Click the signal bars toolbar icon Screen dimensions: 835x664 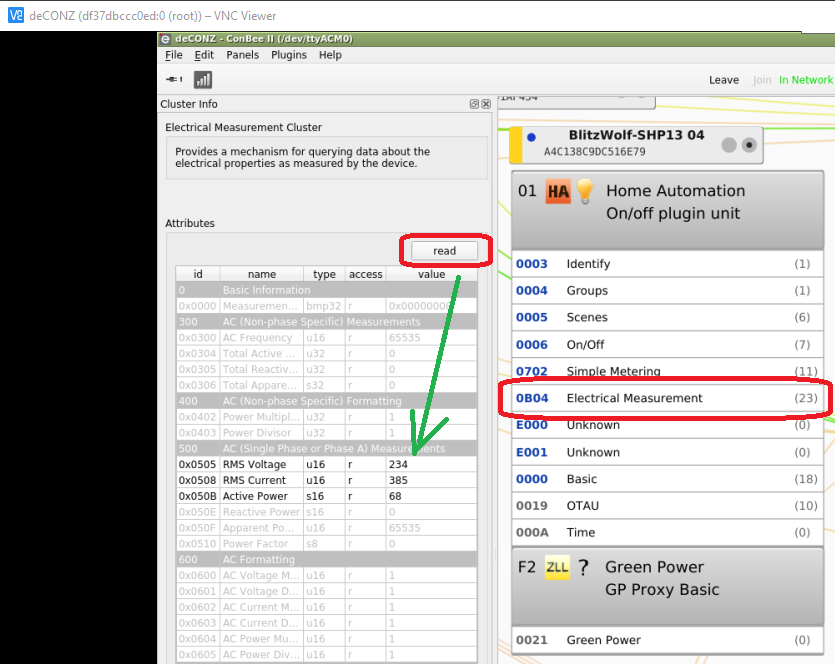tap(203, 80)
